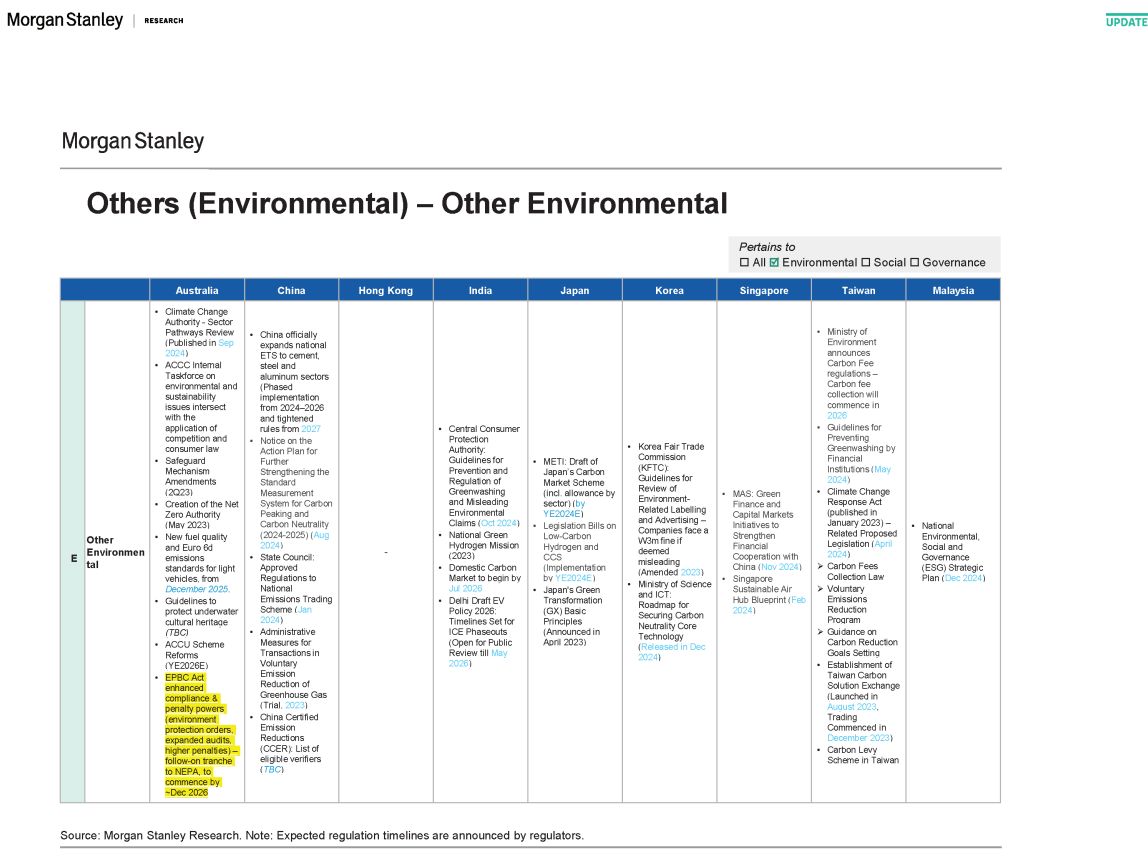Click the Morgan Stanley logo in the top header
The width and height of the screenshot is (1148, 850).
(65, 20)
